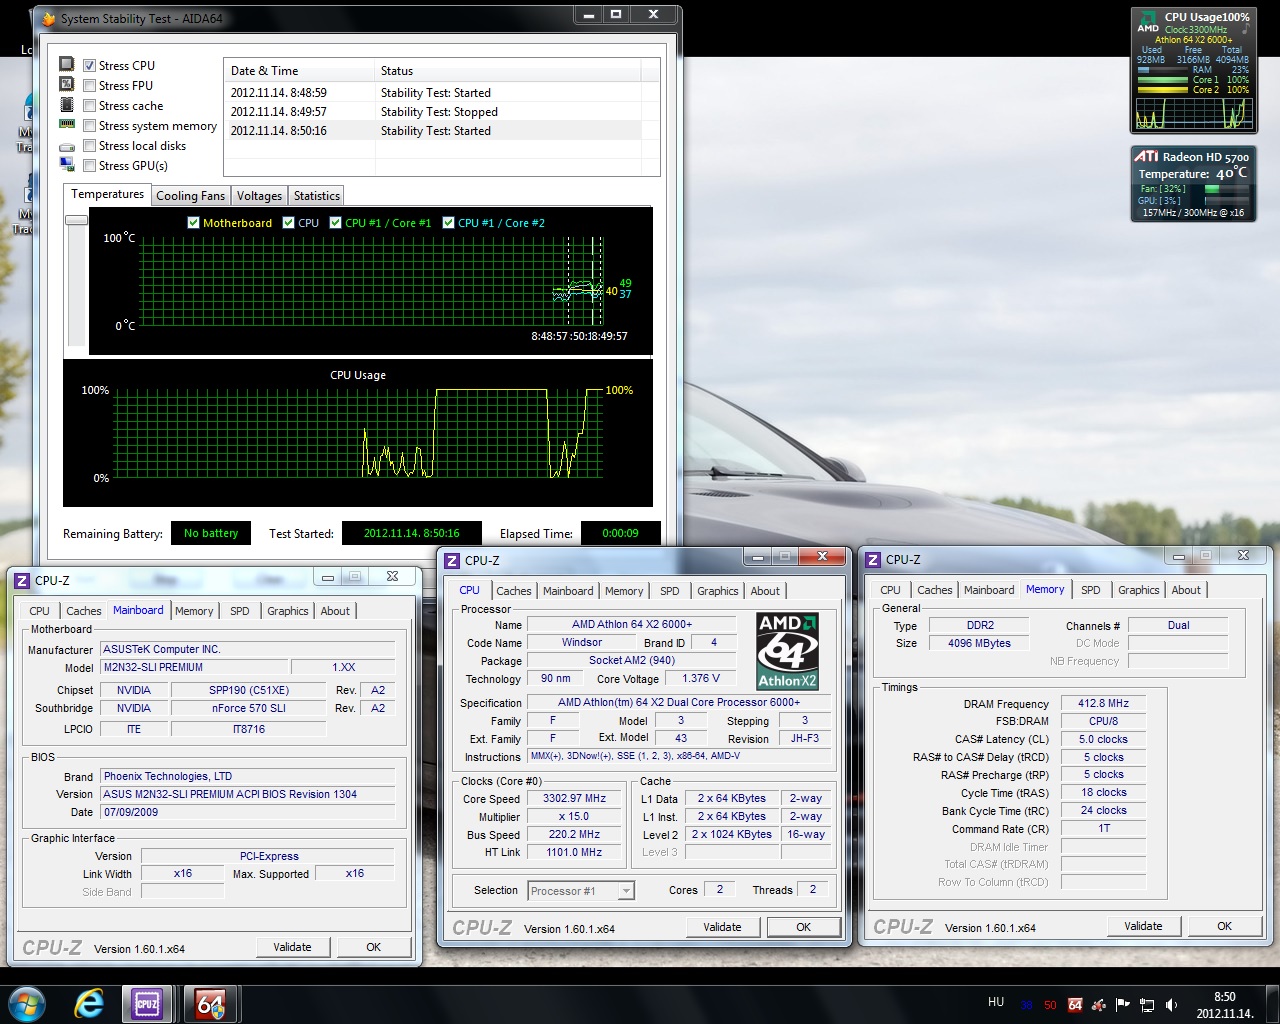
Task: Open About tab in the middle CPU-Z window
Action: coord(765,591)
